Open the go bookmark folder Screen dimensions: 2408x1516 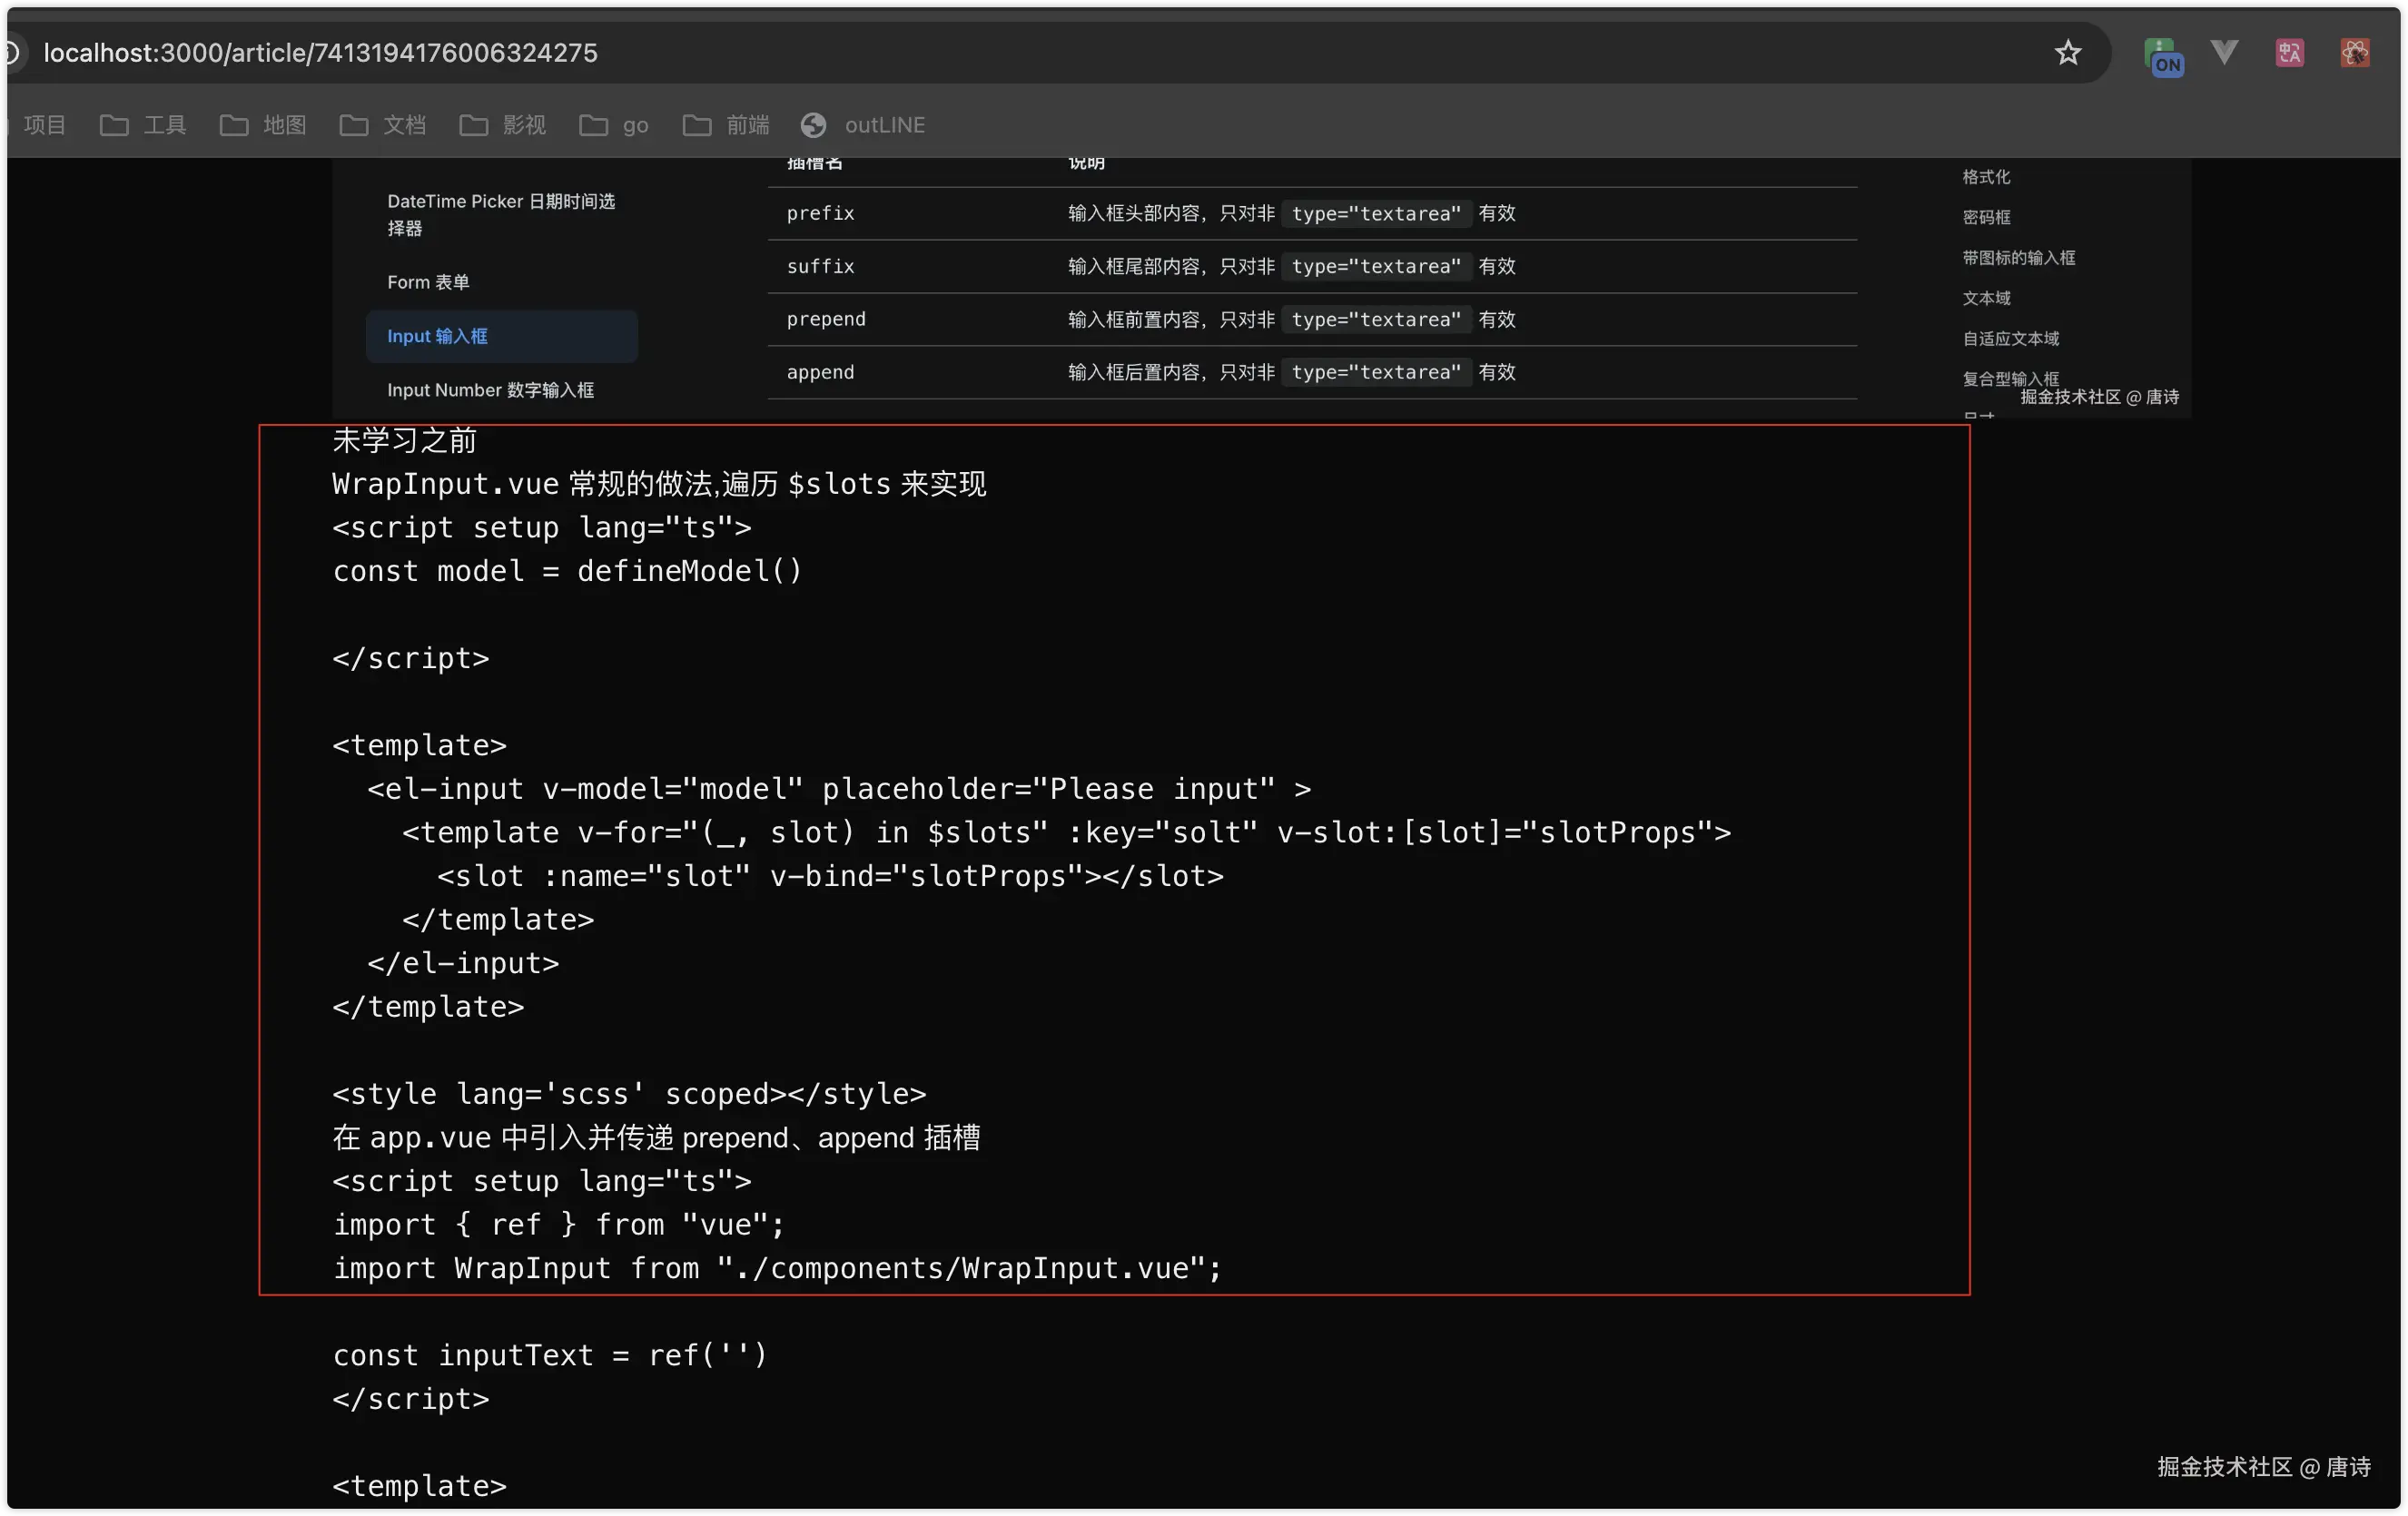[x=614, y=125]
